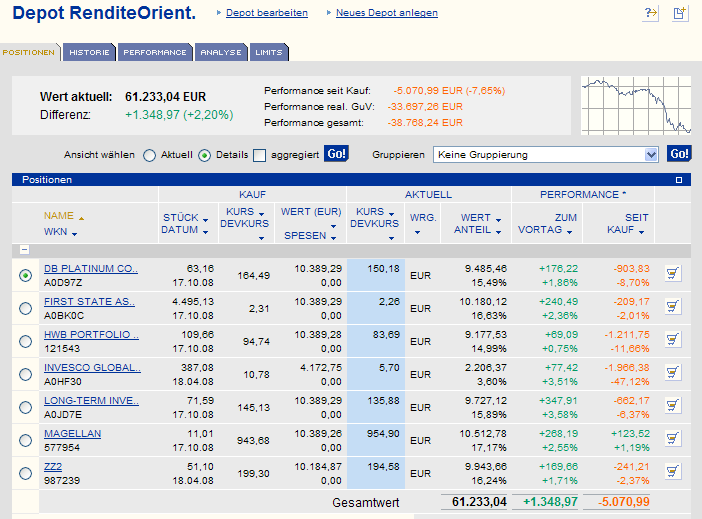Click cart icon for HWB PORTFOLIO row
This screenshot has height=519, width=702.
pos(672,340)
